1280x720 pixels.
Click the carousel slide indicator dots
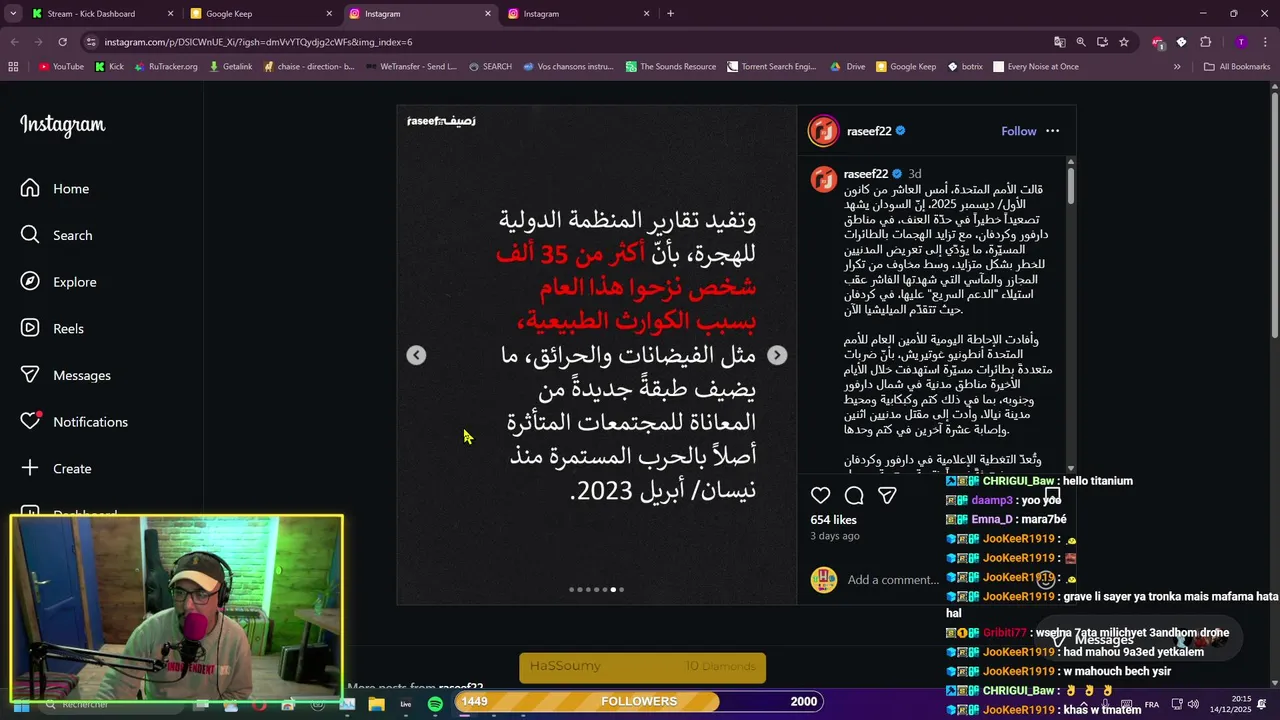596,590
